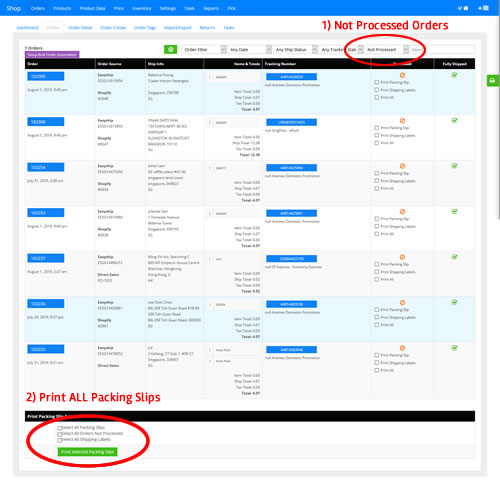Image resolution: width=500 pixels, height=498 pixels.
Task: Go to the Dashboard tab
Action: [x=27, y=28]
